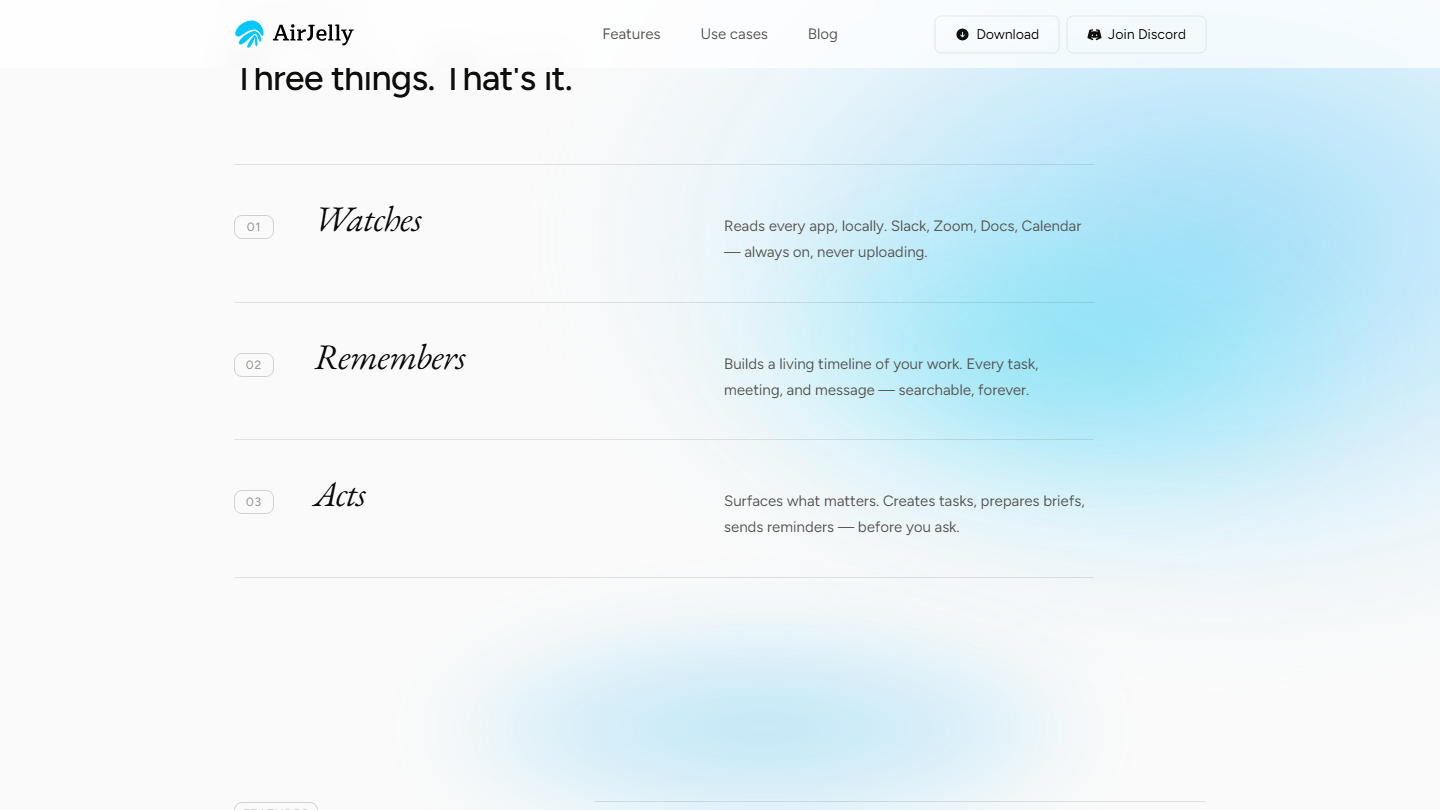Click the Join Discord button
Image resolution: width=1440 pixels, height=810 pixels.
click(x=1136, y=34)
